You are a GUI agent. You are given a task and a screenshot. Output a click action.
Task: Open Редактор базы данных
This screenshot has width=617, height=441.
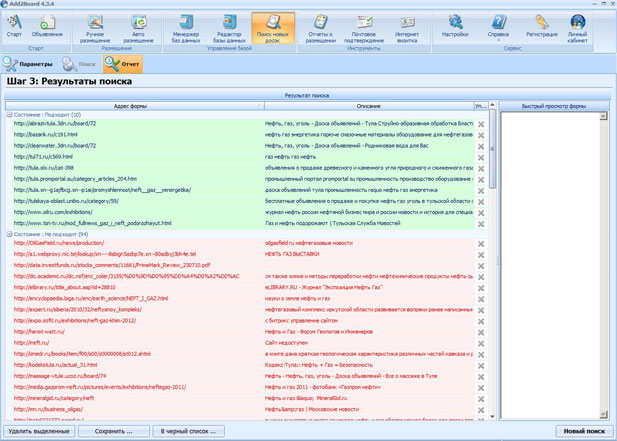coord(229,28)
